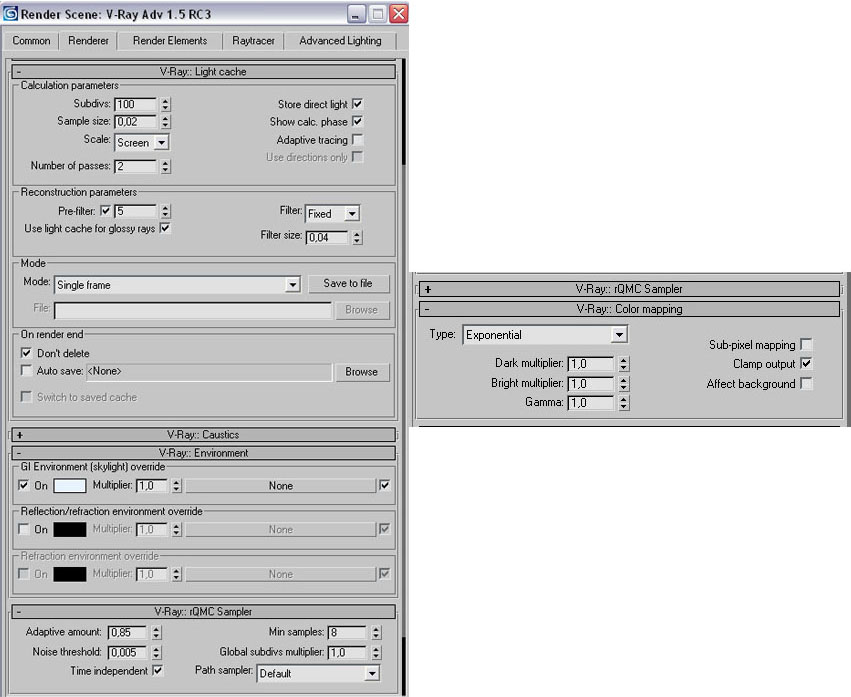Click the Sample size spinner arrows
This screenshot has height=697, width=851.
pos(166,122)
